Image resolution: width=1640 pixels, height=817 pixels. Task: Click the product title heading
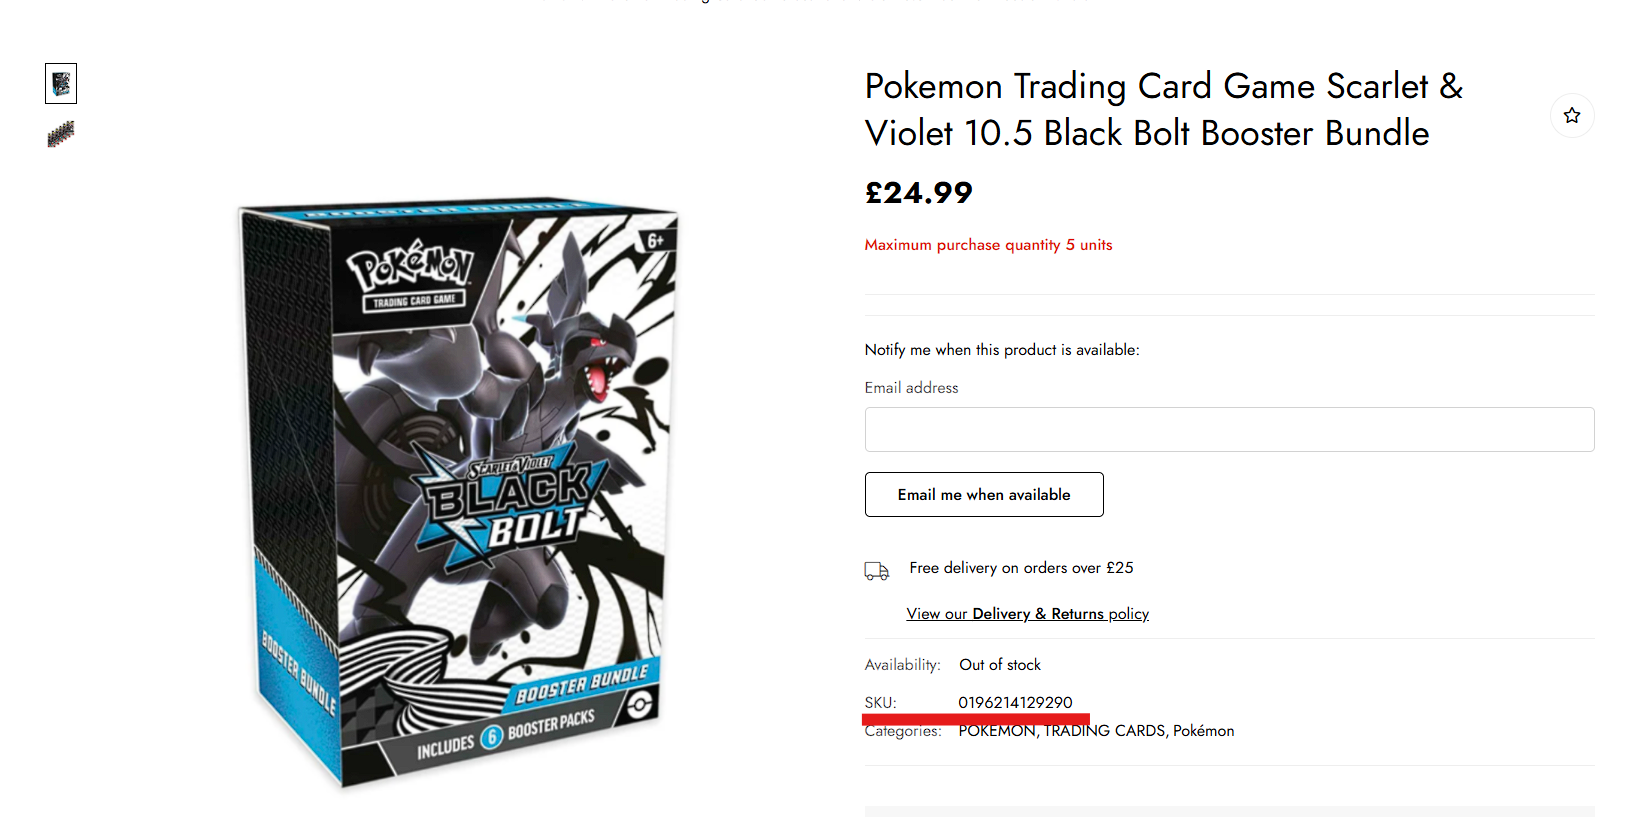[x=1163, y=110]
